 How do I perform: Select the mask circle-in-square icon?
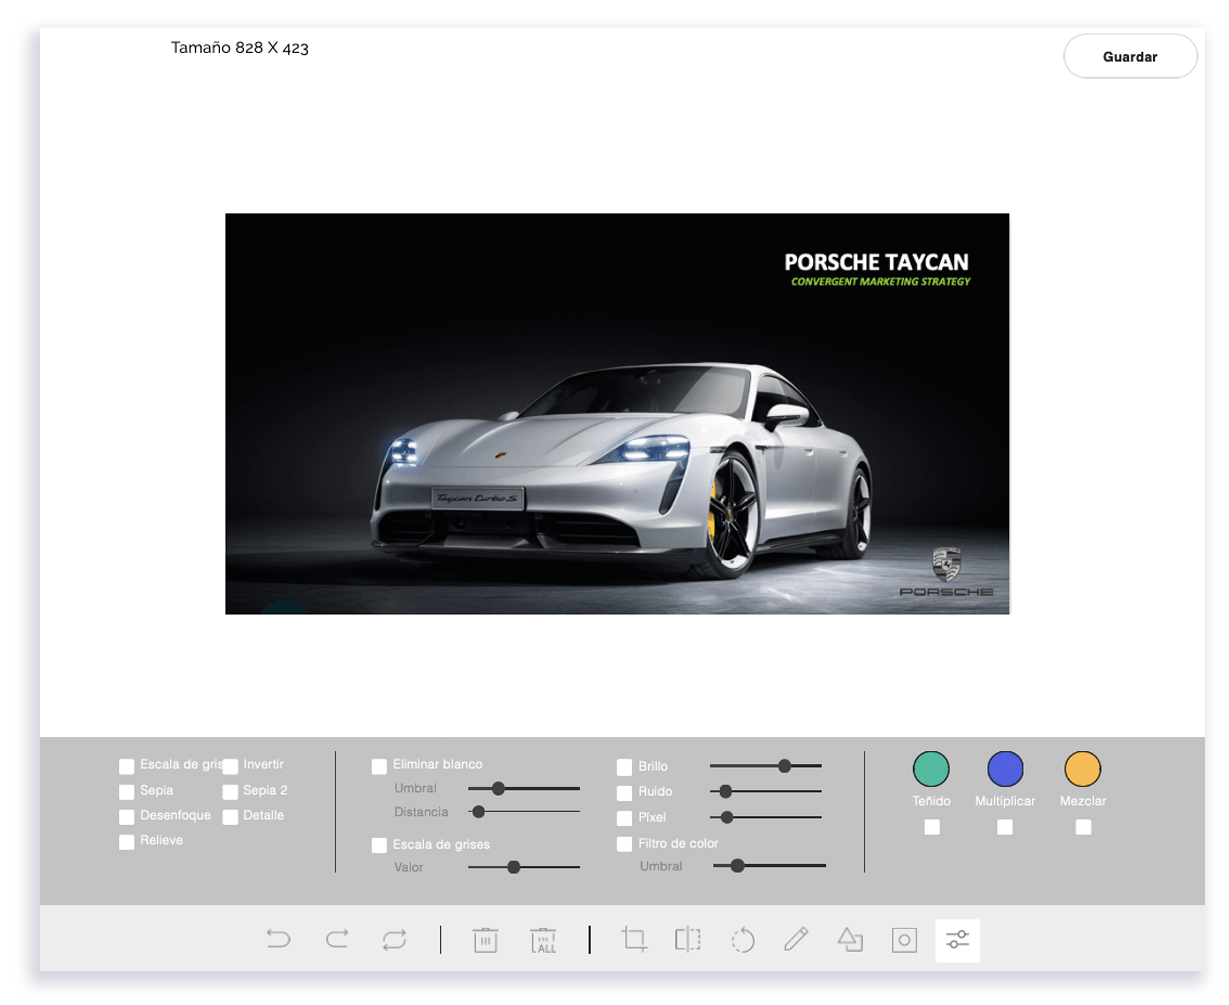point(904,940)
